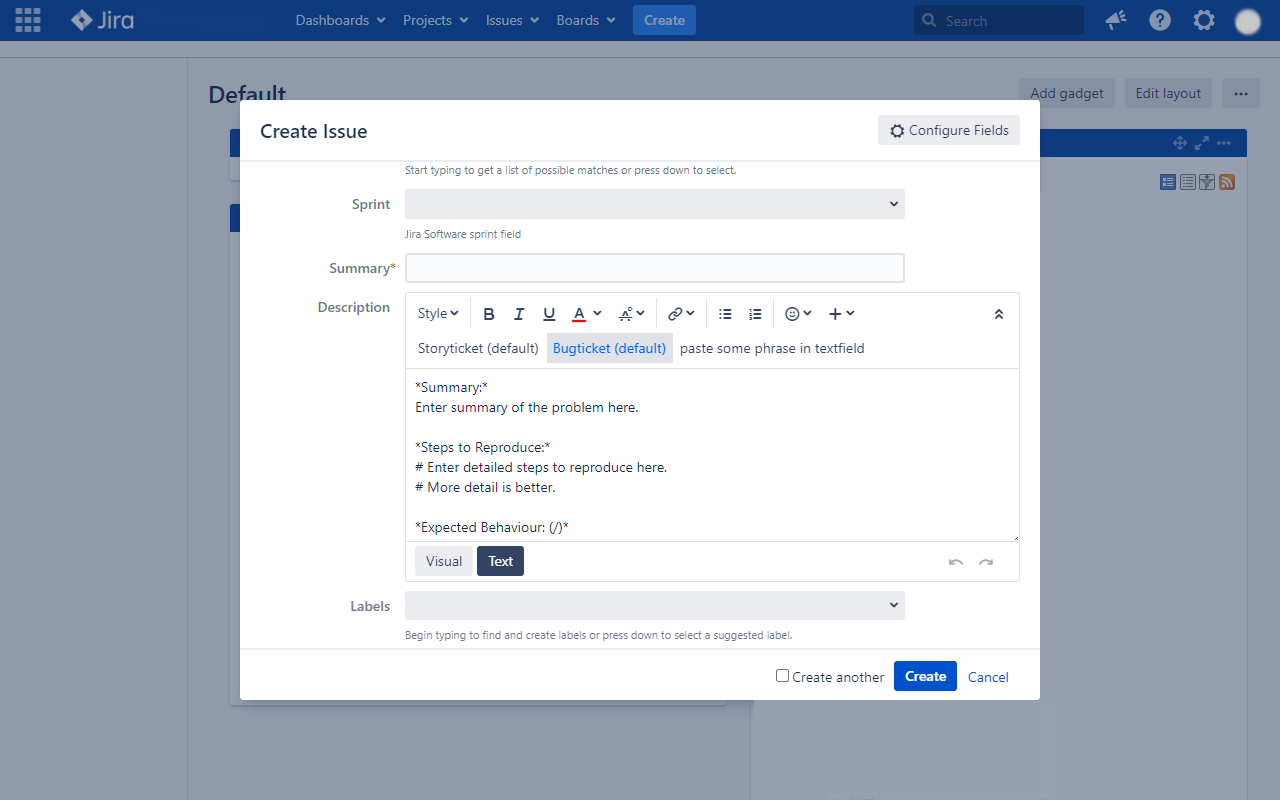
Task: Open the Dashboards menu
Action: coord(340,20)
